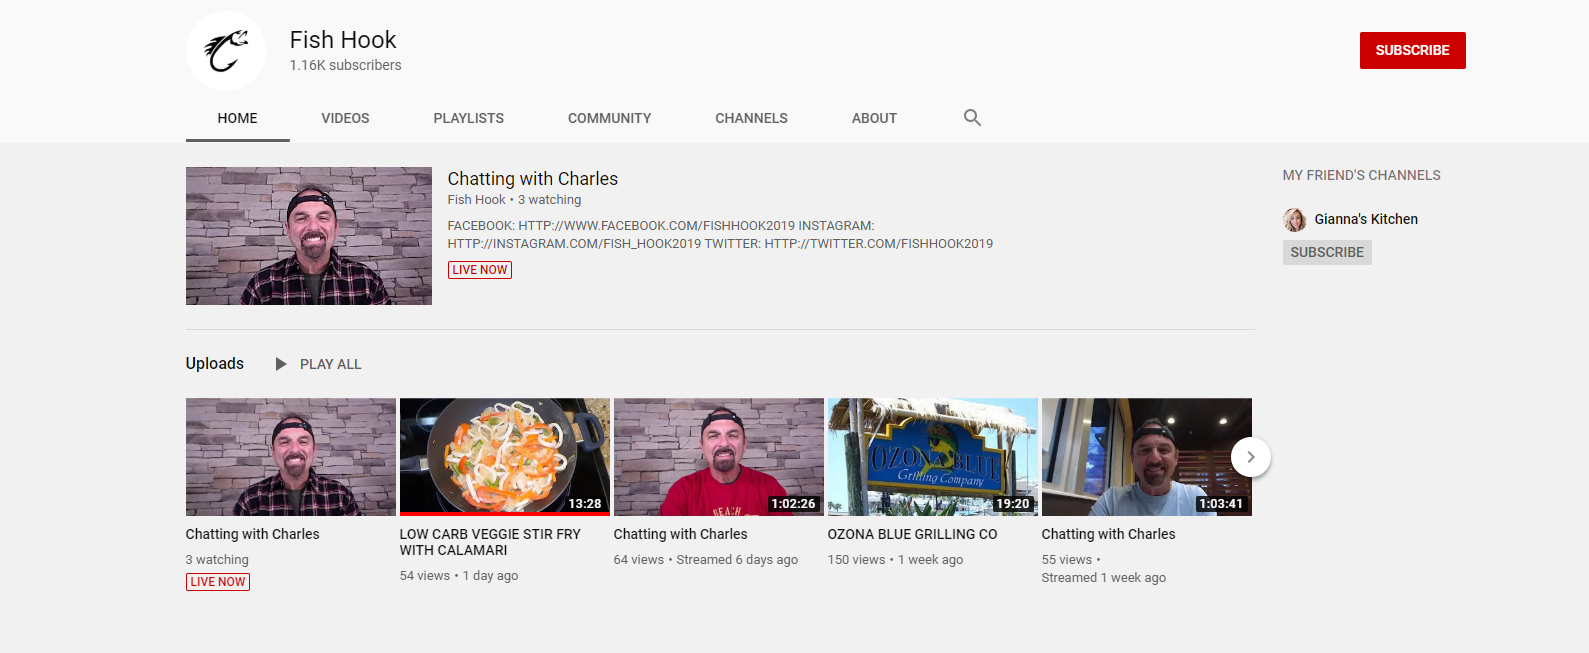1589x653 pixels.
Task: Open the live Chatting with Charles upload thumbnail
Action: [291, 457]
